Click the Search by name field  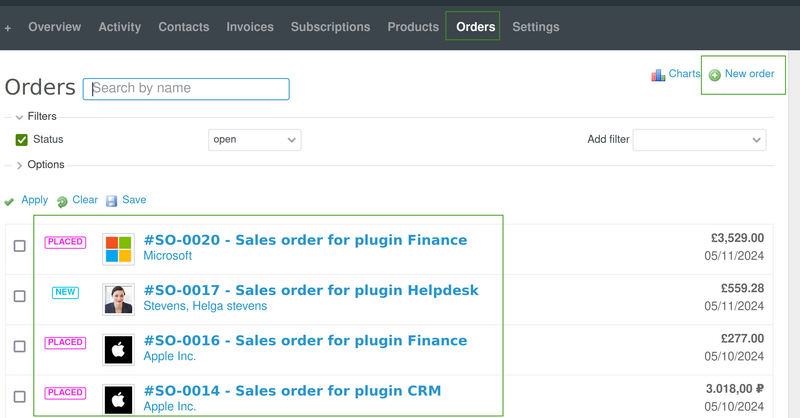point(187,88)
